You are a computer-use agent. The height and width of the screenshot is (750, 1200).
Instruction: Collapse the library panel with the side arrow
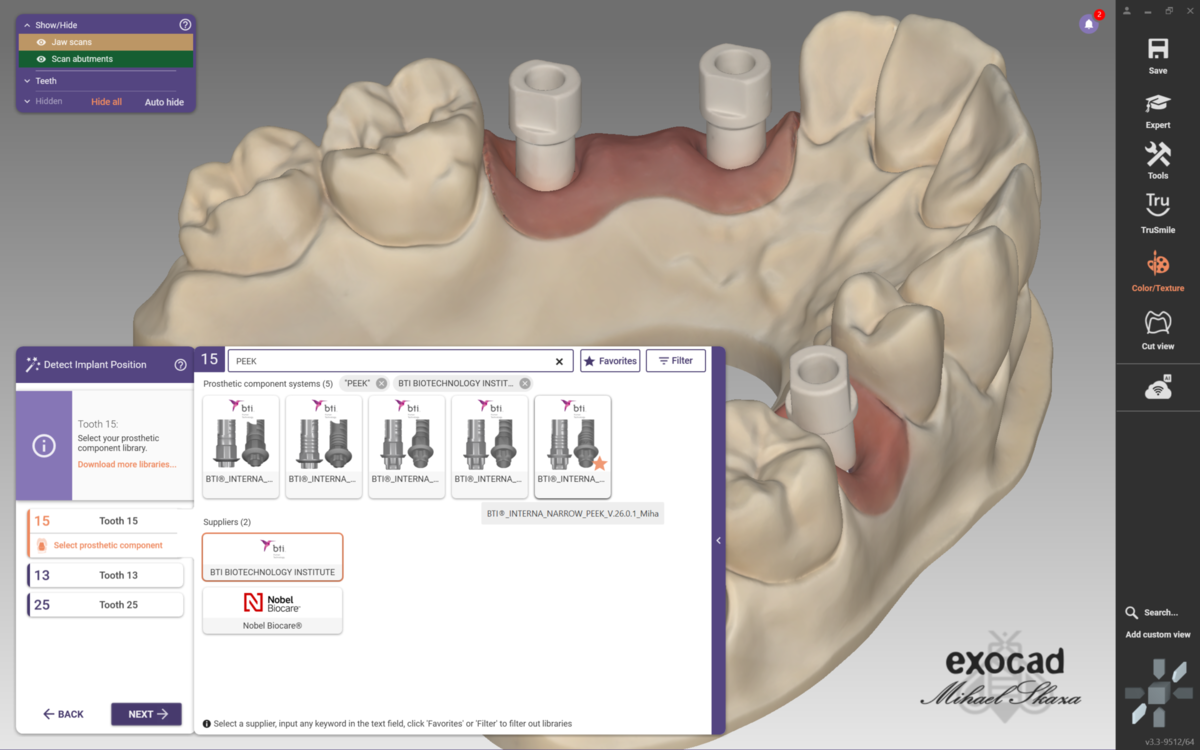click(x=718, y=541)
